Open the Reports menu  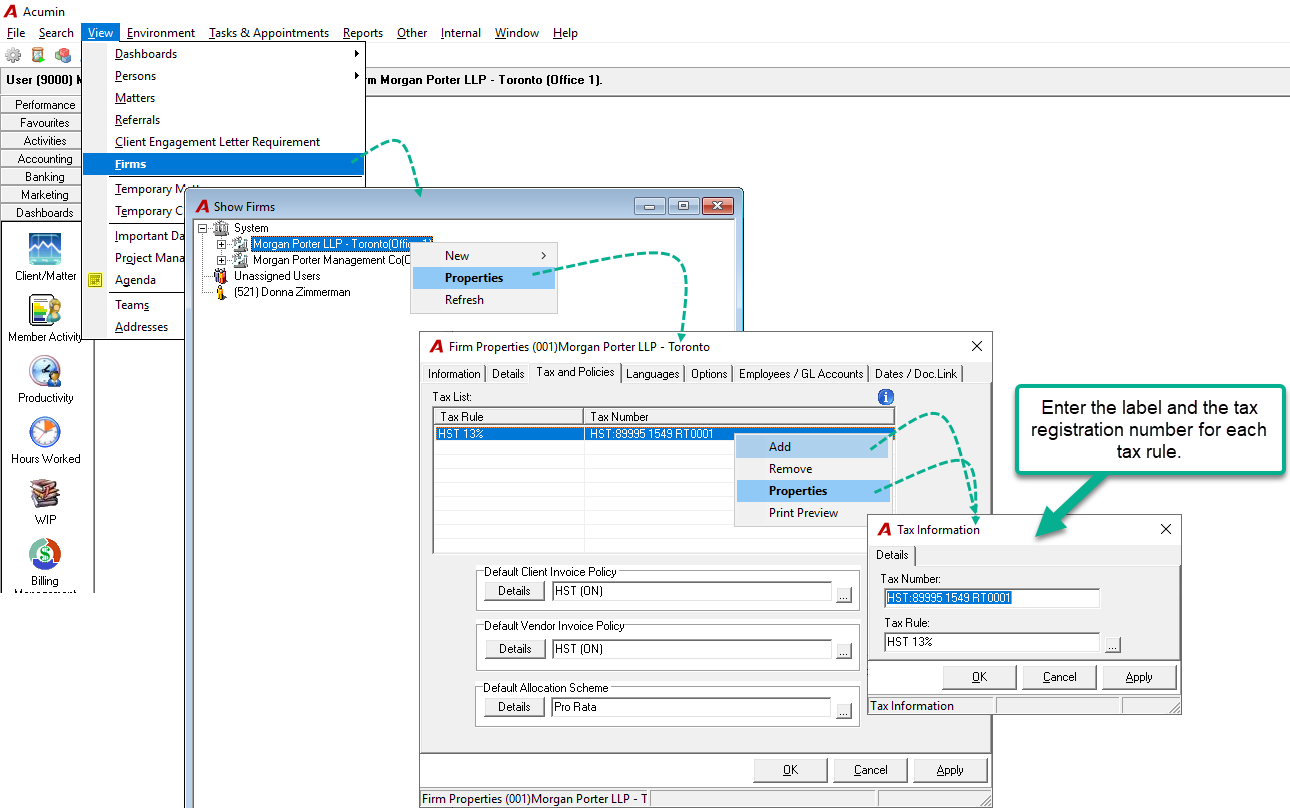pyautogui.click(x=363, y=33)
